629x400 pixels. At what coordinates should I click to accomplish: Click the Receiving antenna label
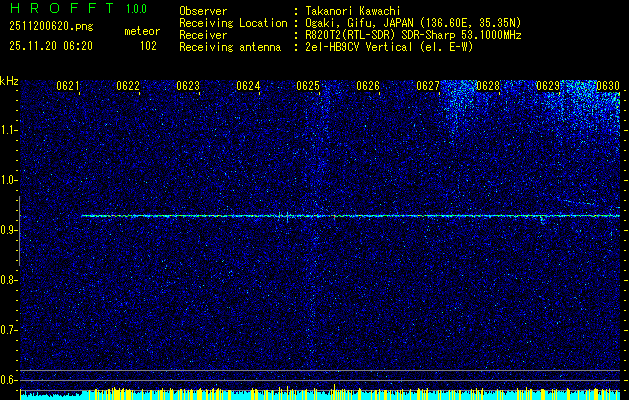coord(230,47)
